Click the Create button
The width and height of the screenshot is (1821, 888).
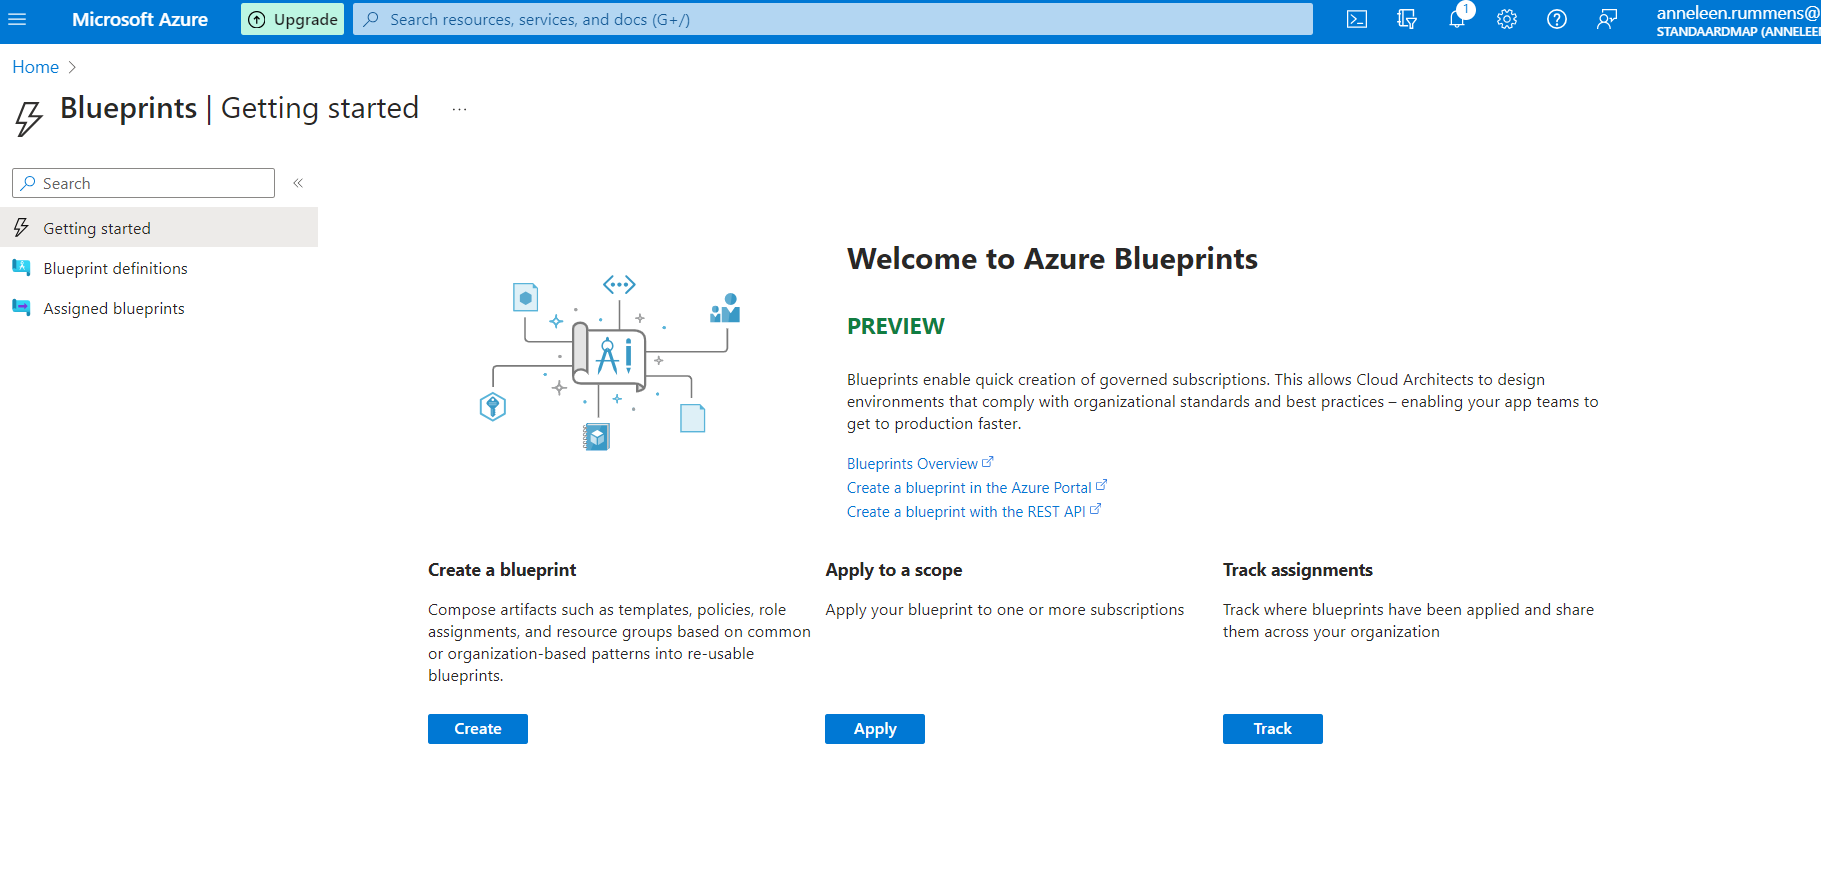478,729
